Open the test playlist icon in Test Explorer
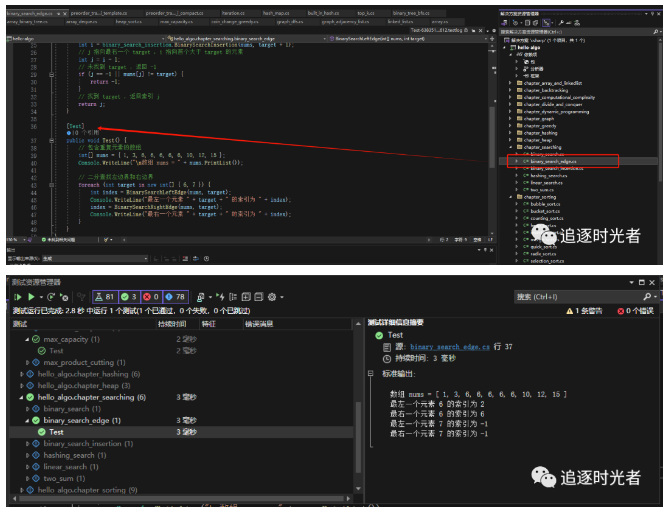The height and width of the screenshot is (510, 668). [201, 297]
